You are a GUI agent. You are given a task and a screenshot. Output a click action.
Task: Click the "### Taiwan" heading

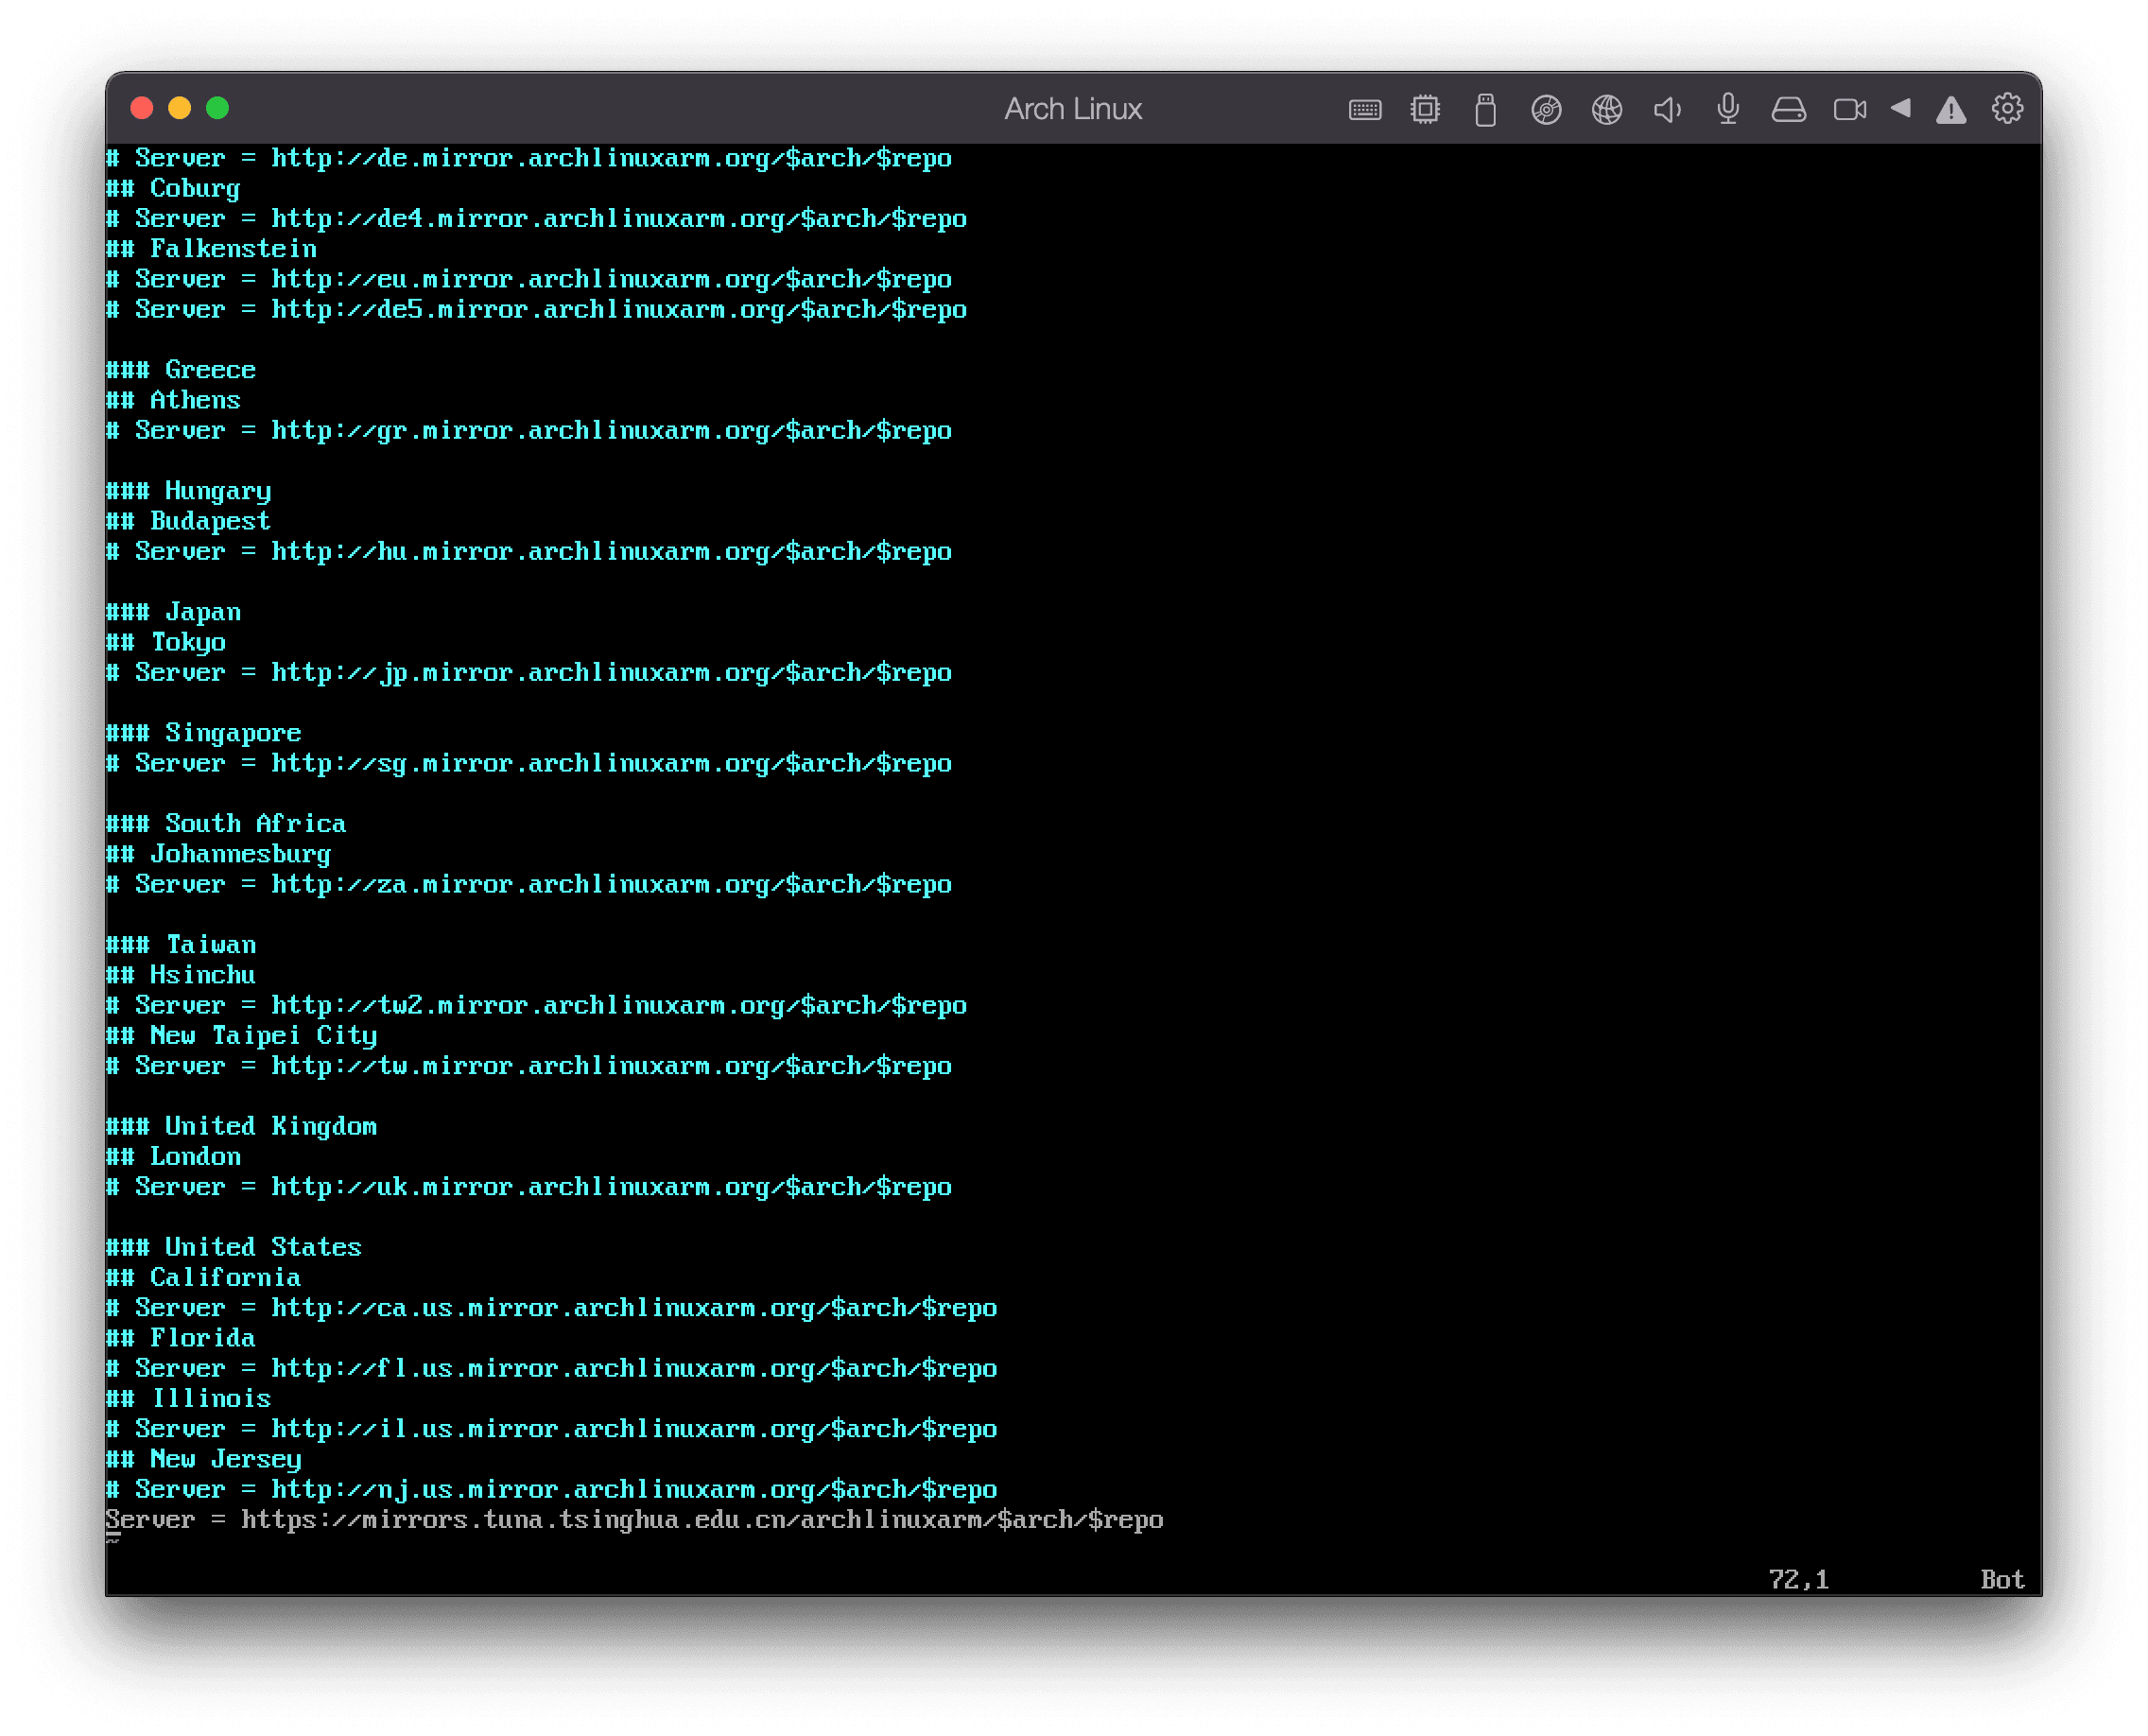(181, 945)
